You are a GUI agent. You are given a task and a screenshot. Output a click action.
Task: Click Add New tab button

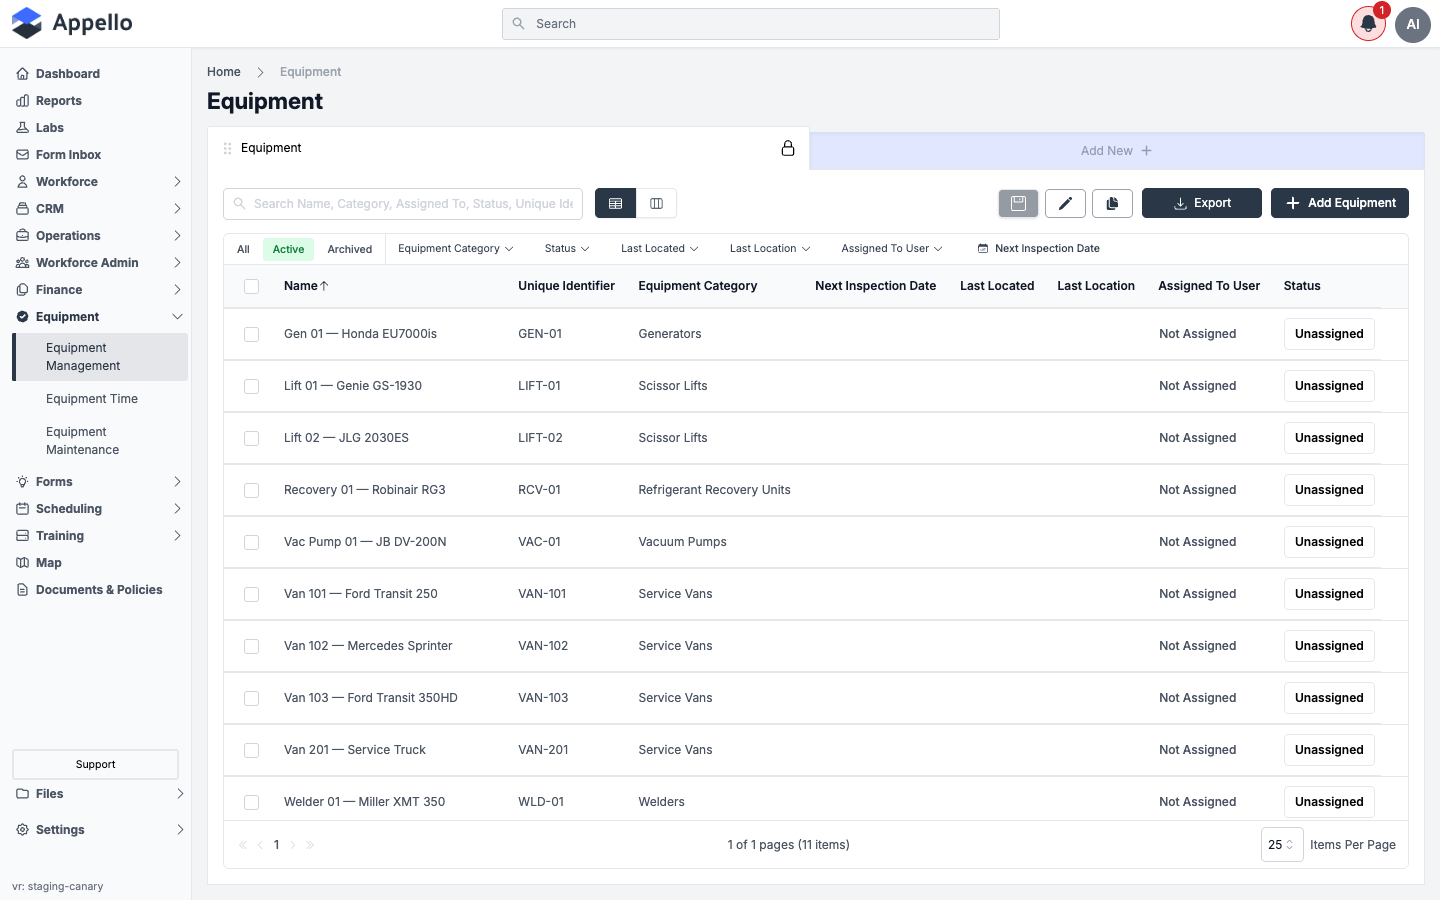click(1116, 151)
